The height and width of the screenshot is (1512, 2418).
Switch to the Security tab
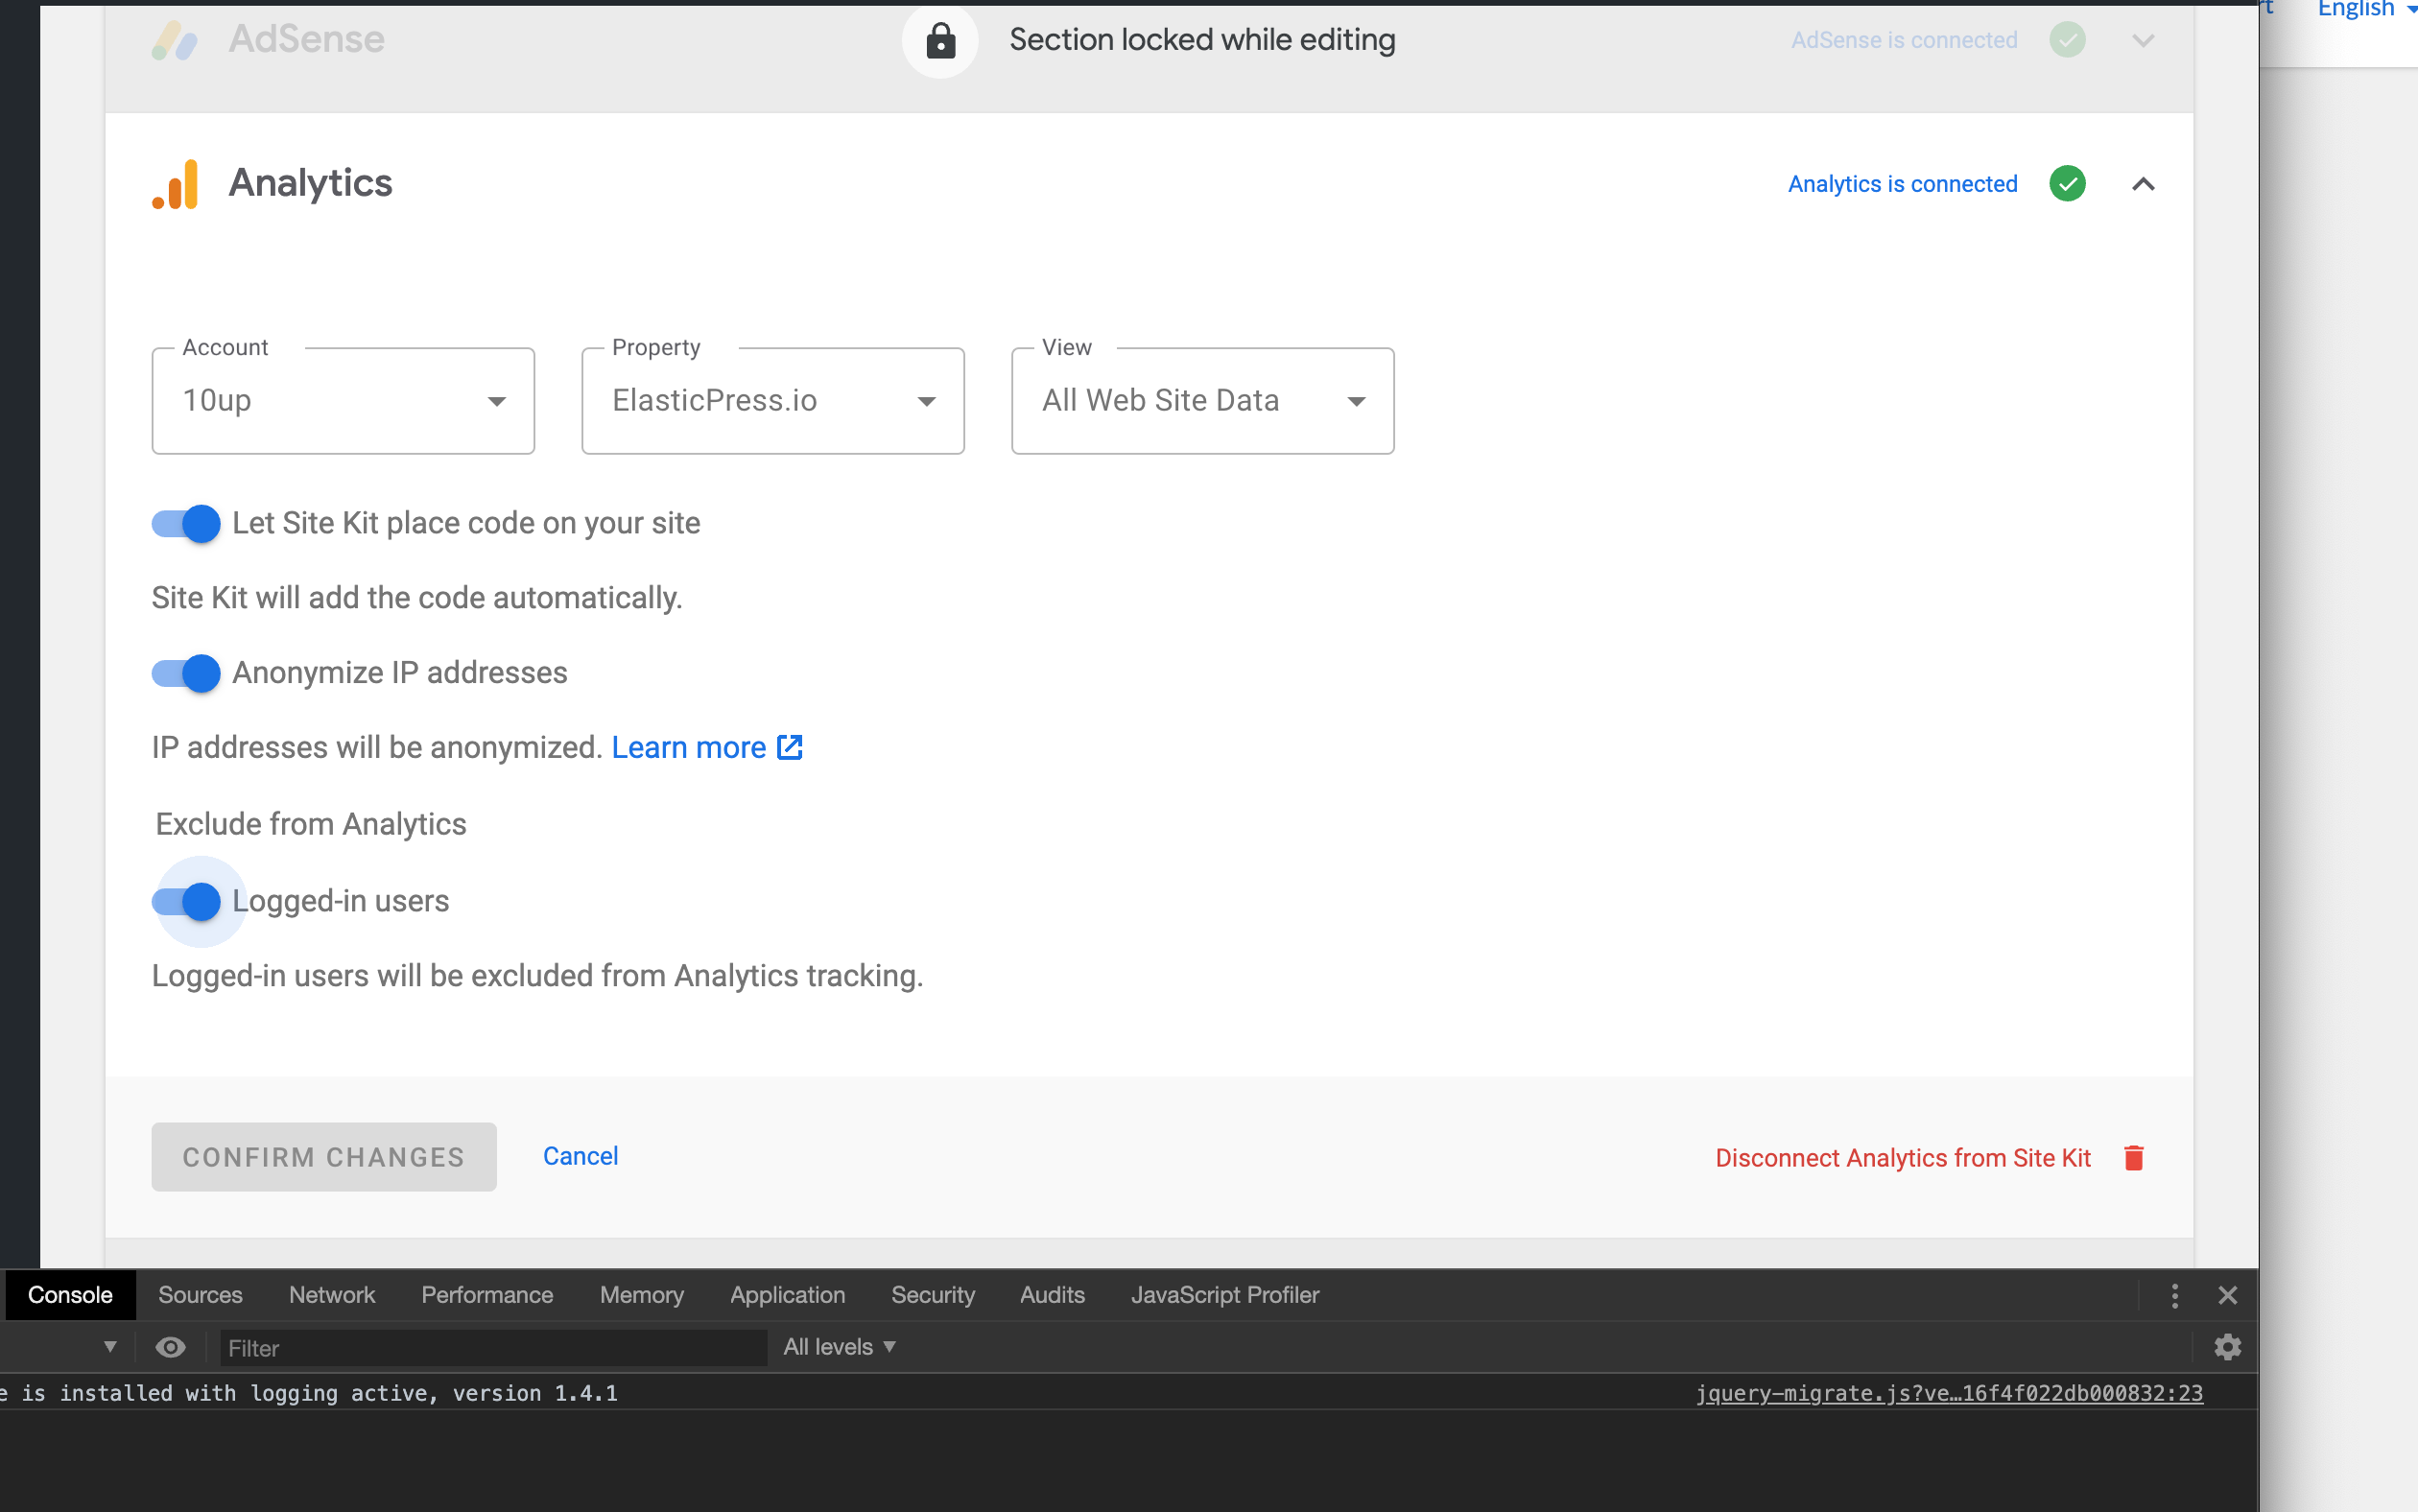click(933, 1295)
